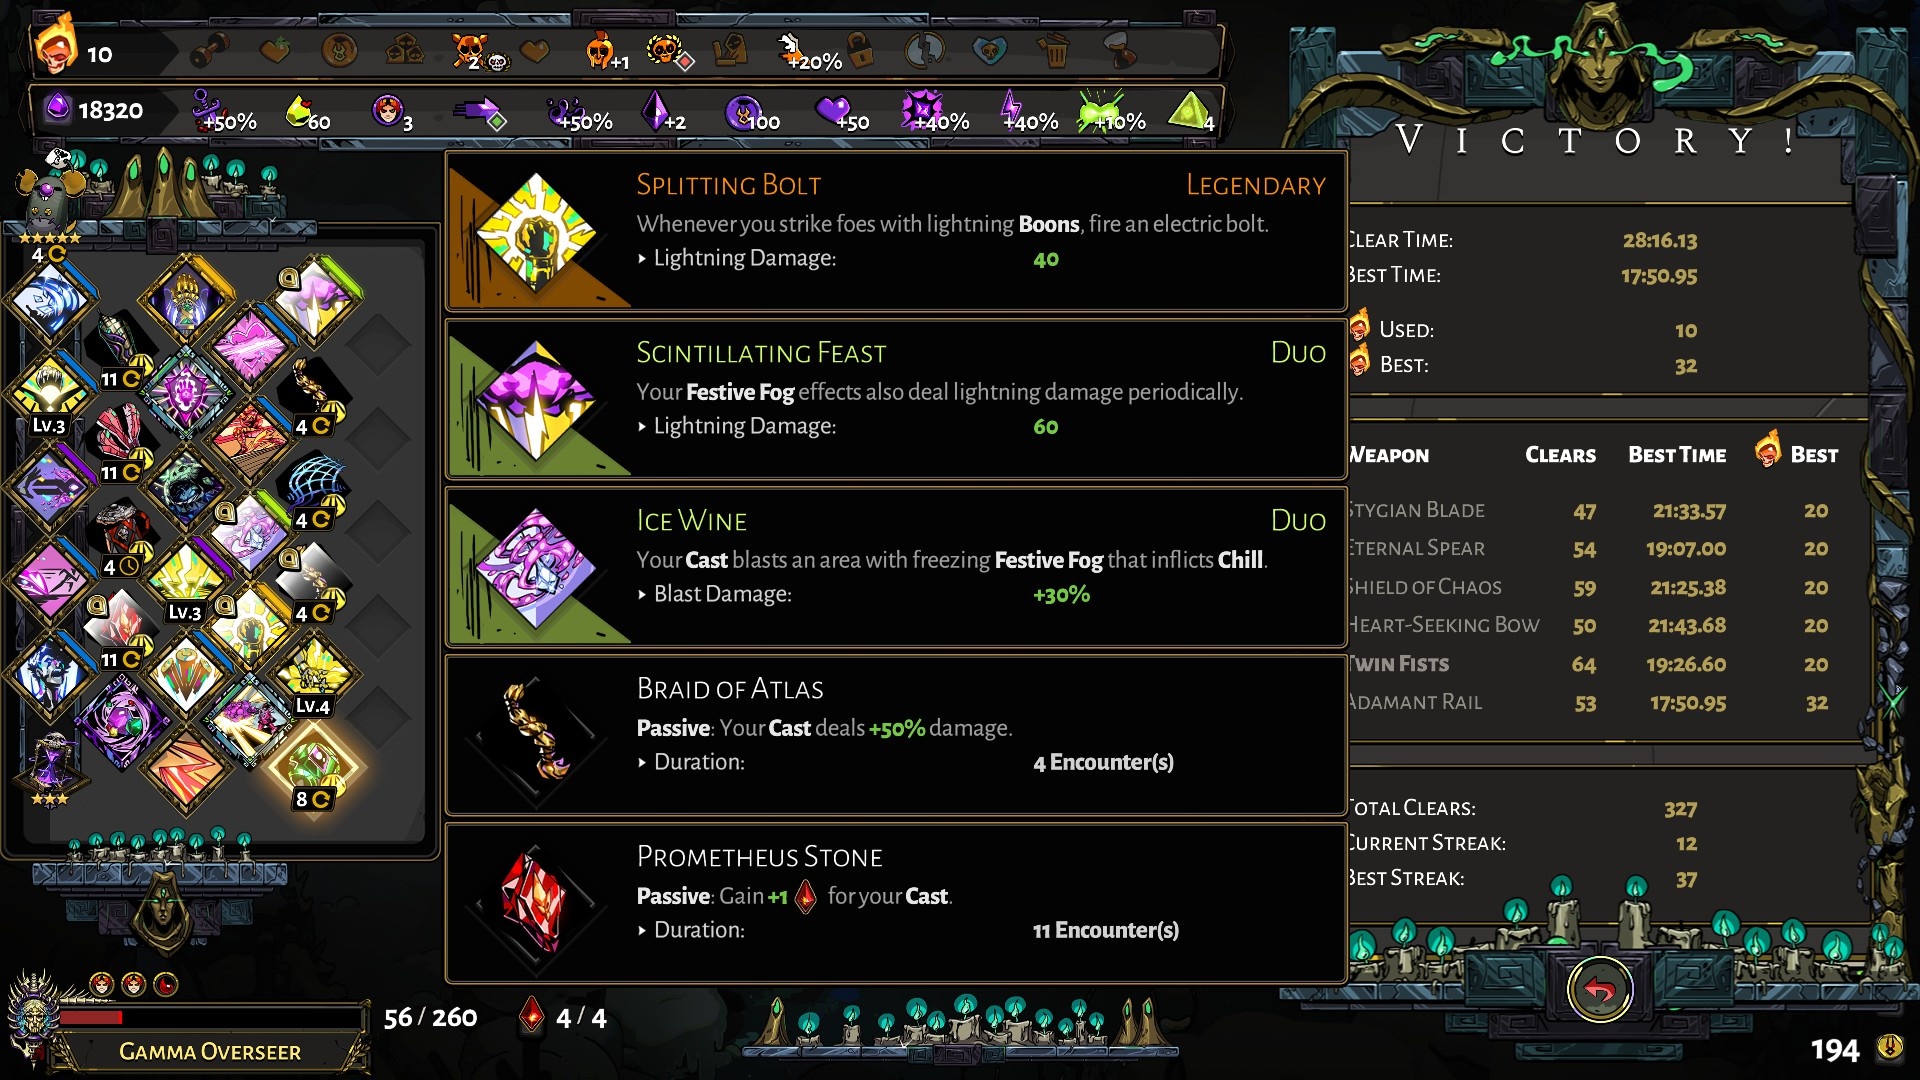Click the flaming skull heat icon
The image size is (1920, 1080).
[x=55, y=46]
